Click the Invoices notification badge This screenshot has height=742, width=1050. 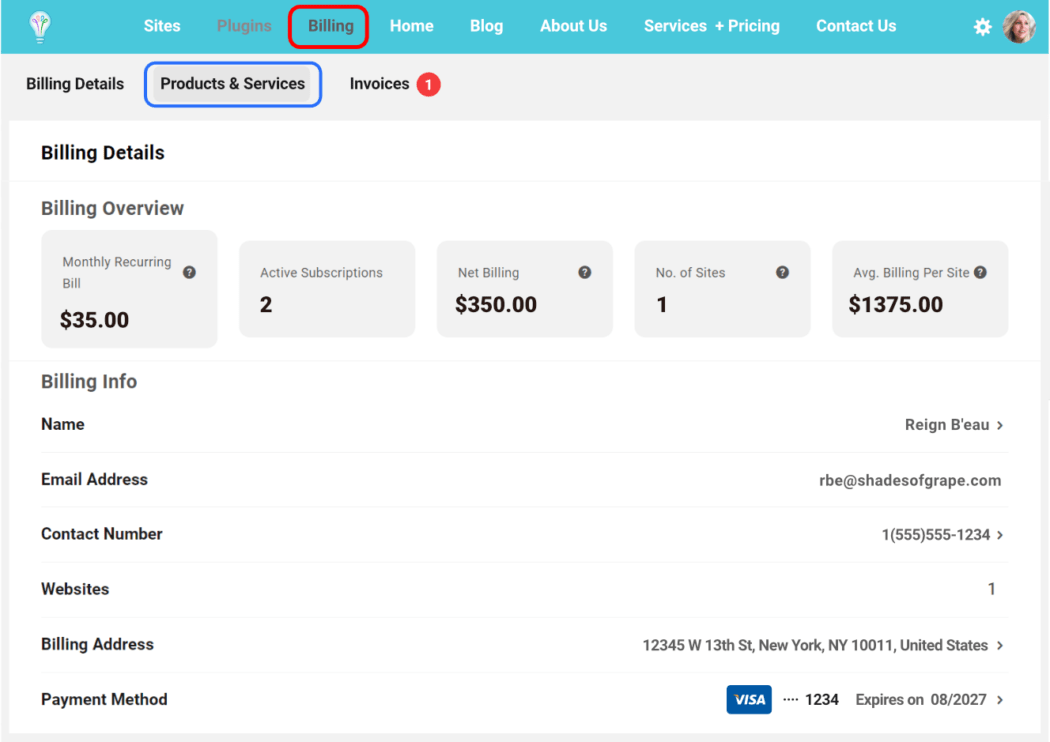pyautogui.click(x=429, y=84)
